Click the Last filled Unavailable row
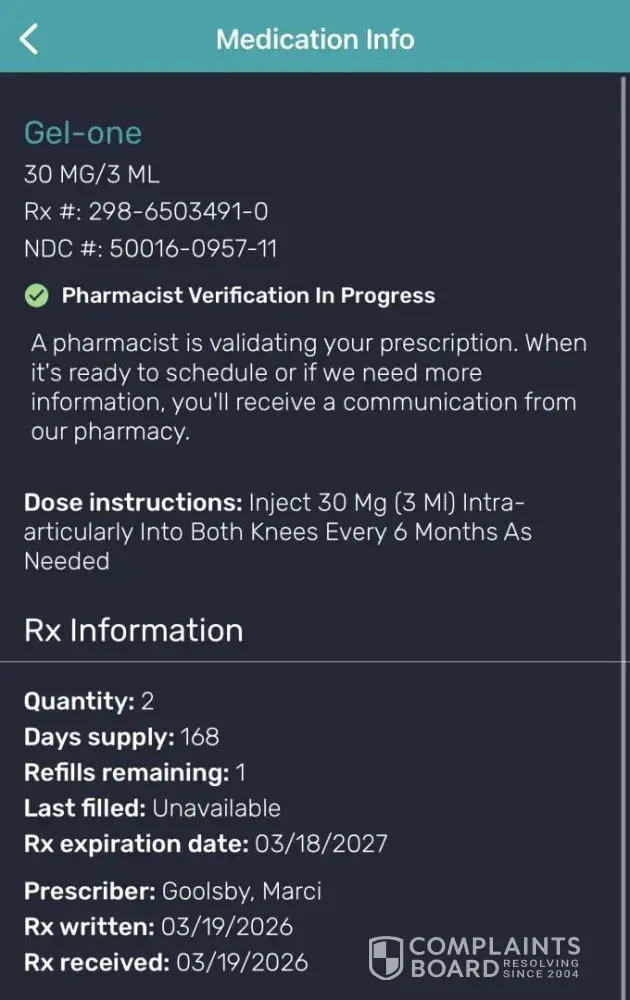The image size is (630, 1000). point(152,808)
